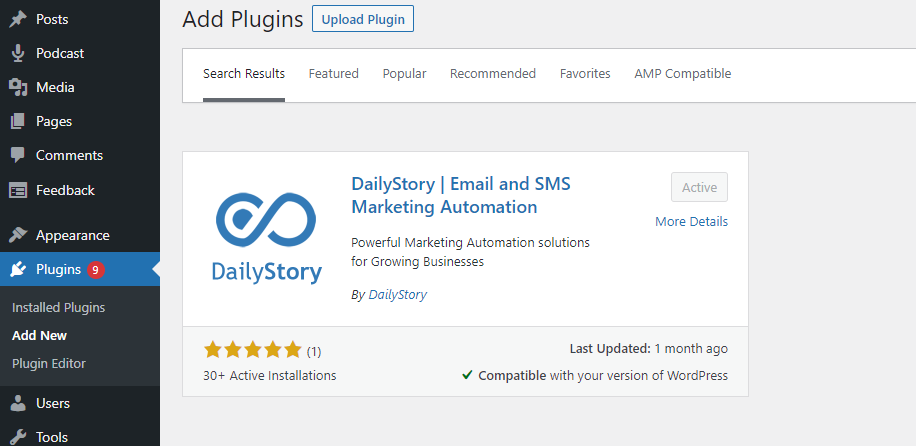
Task: Click the Feedback form icon
Action: (x=18, y=191)
